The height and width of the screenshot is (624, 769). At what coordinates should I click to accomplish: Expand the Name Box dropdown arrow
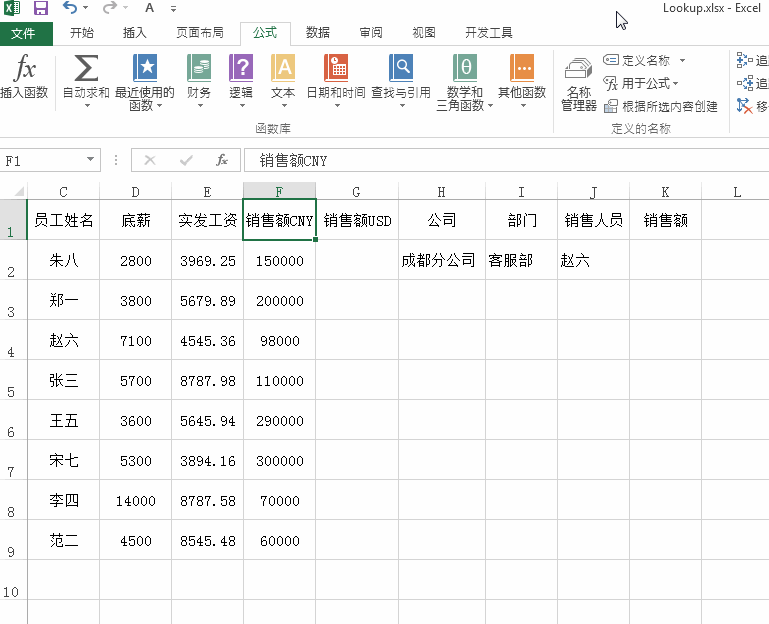(x=90, y=159)
